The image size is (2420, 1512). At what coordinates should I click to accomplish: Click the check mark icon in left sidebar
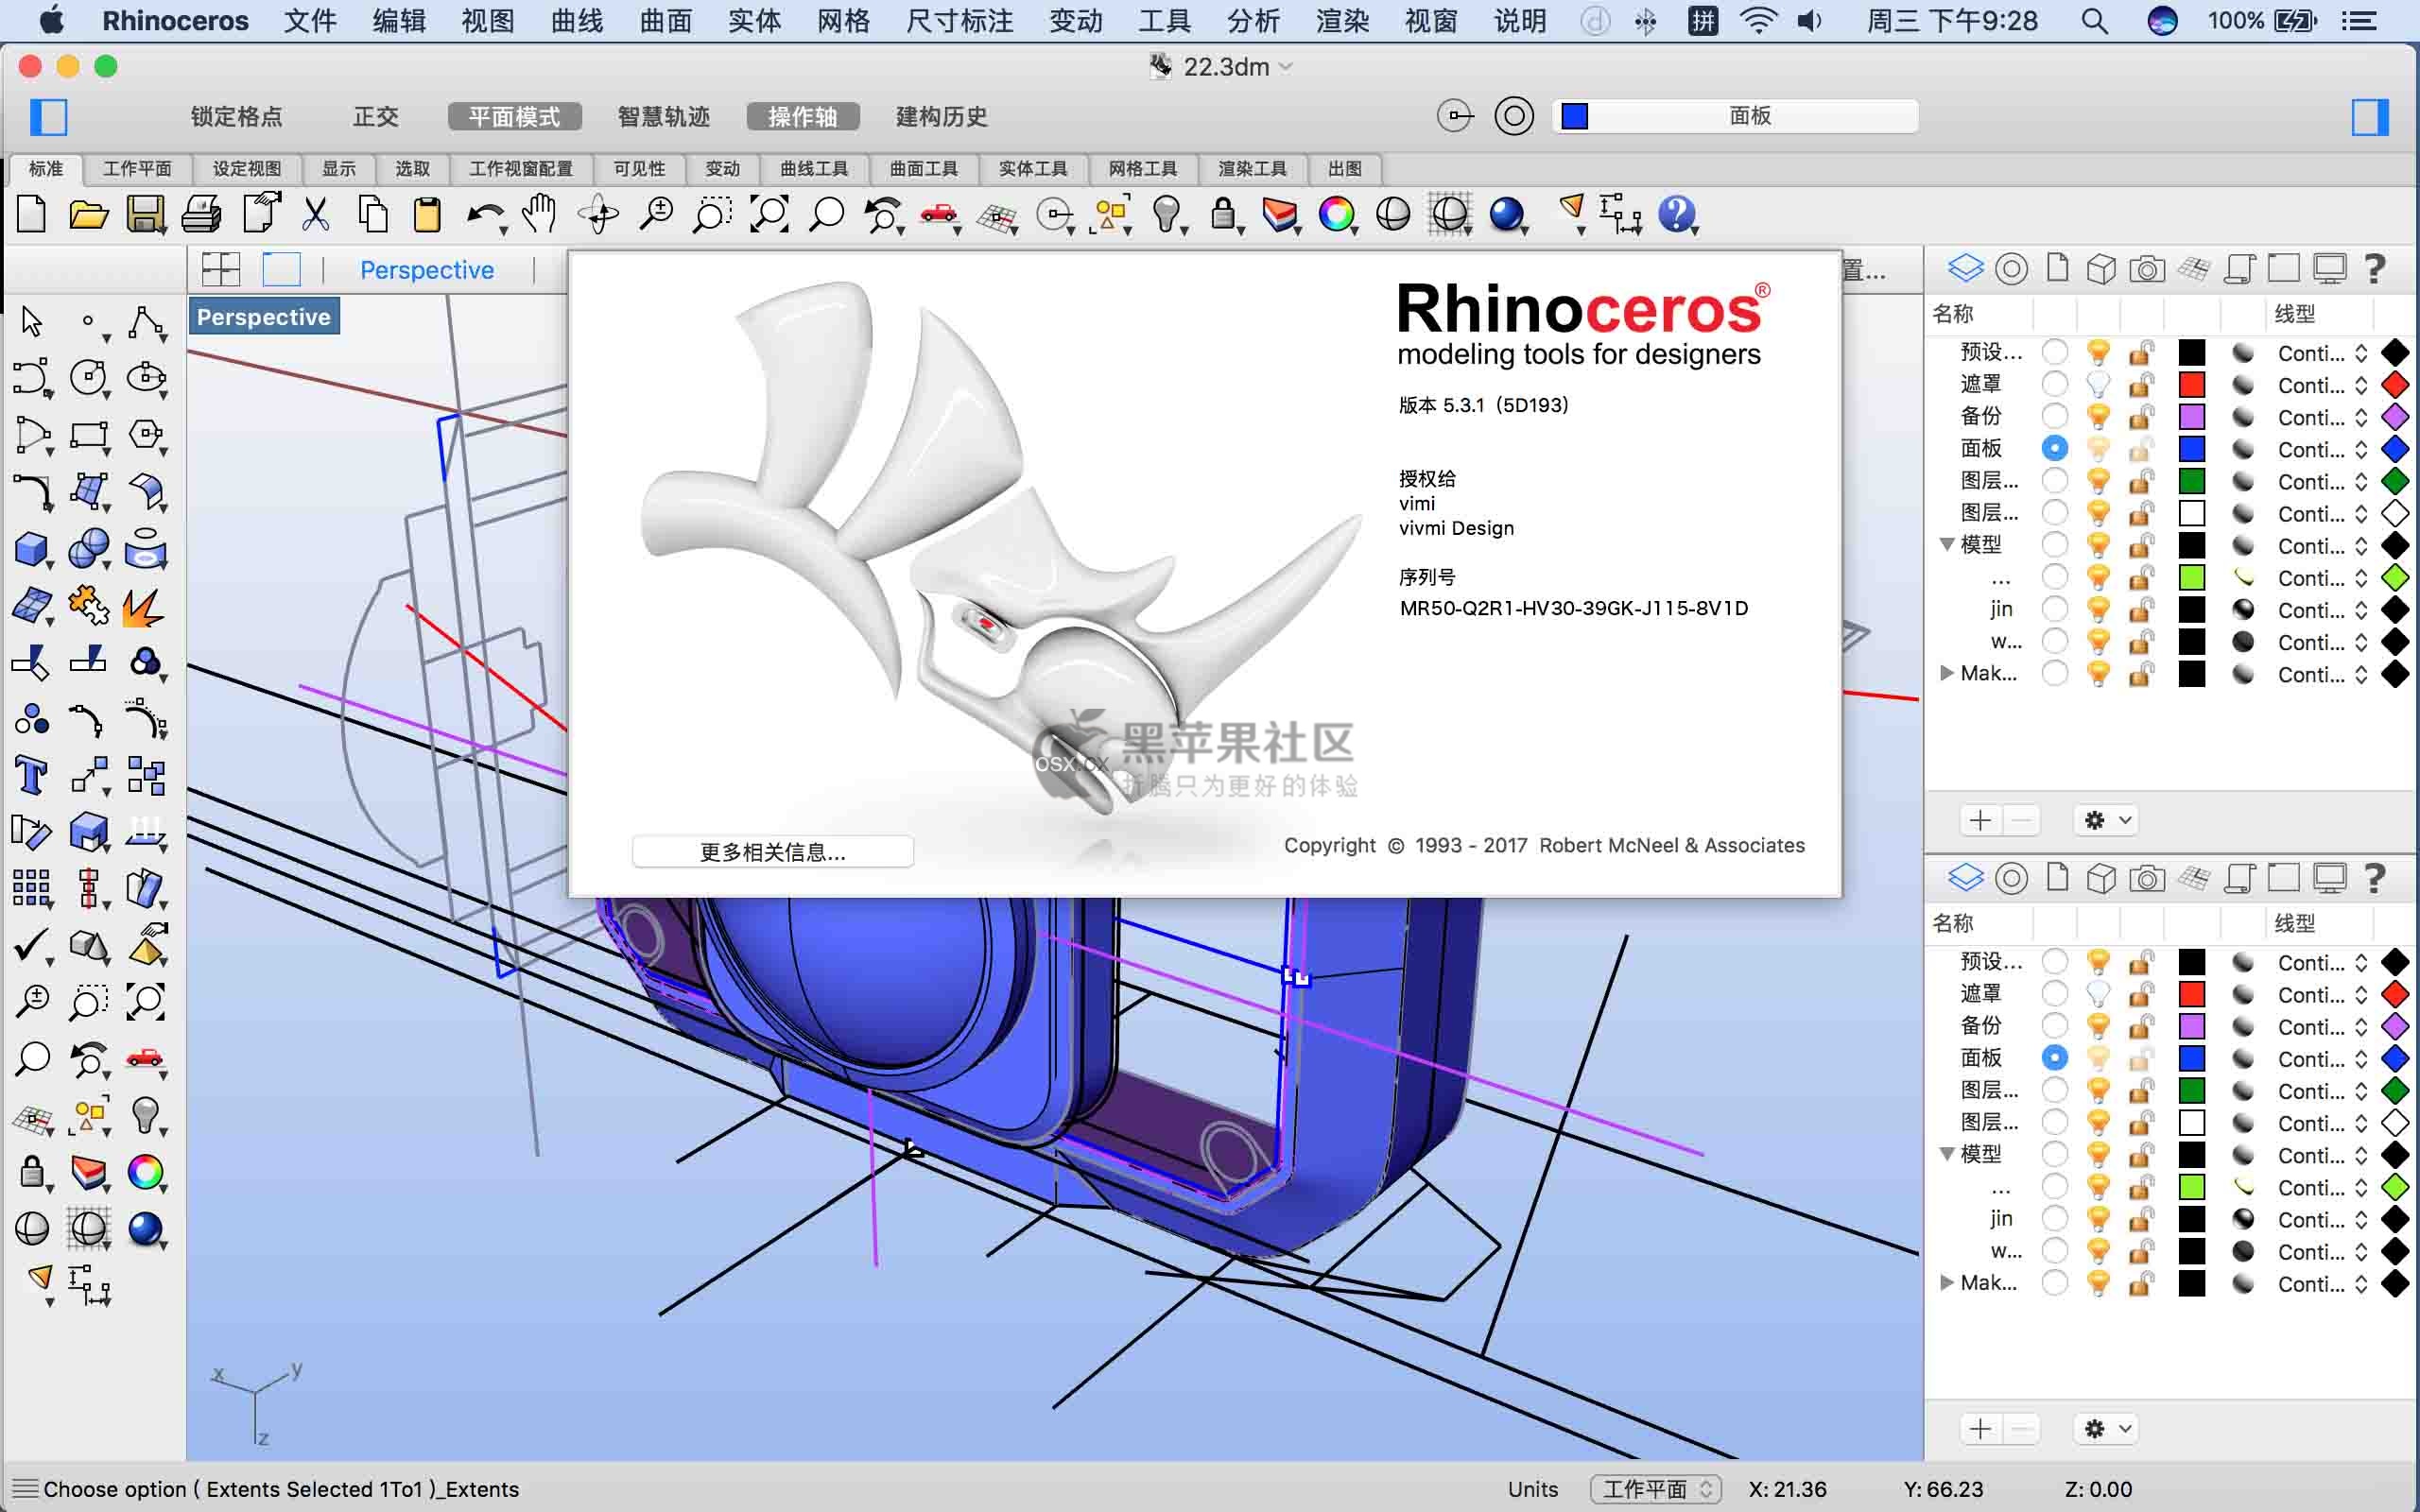[x=32, y=944]
